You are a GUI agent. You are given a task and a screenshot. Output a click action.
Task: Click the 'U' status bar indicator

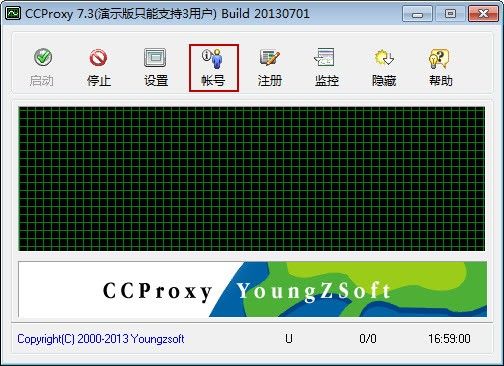pos(289,339)
